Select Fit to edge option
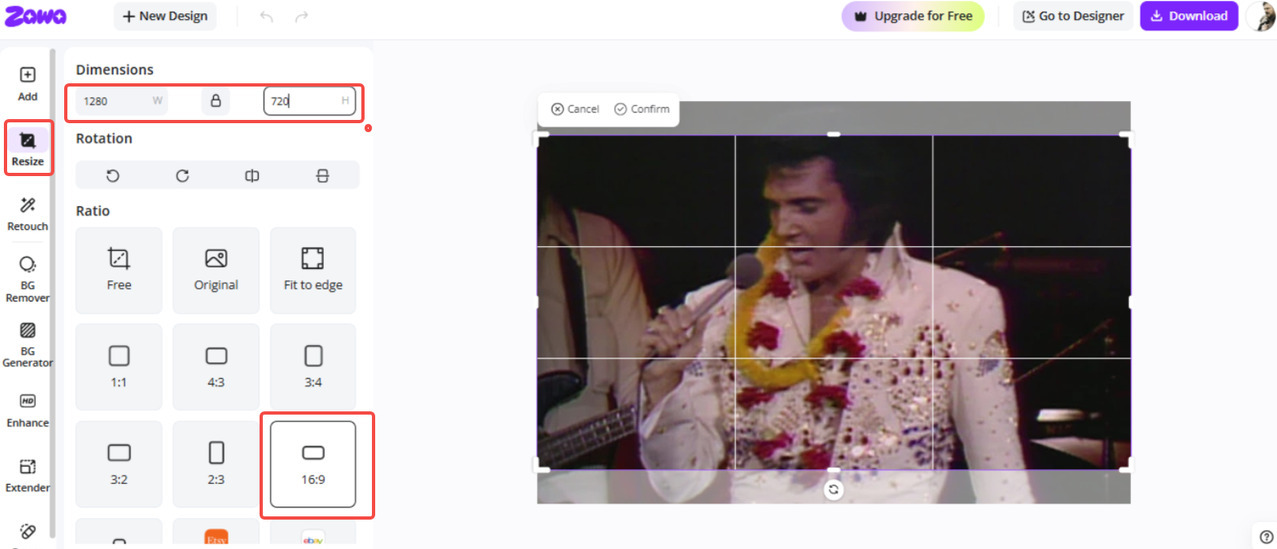 point(313,270)
